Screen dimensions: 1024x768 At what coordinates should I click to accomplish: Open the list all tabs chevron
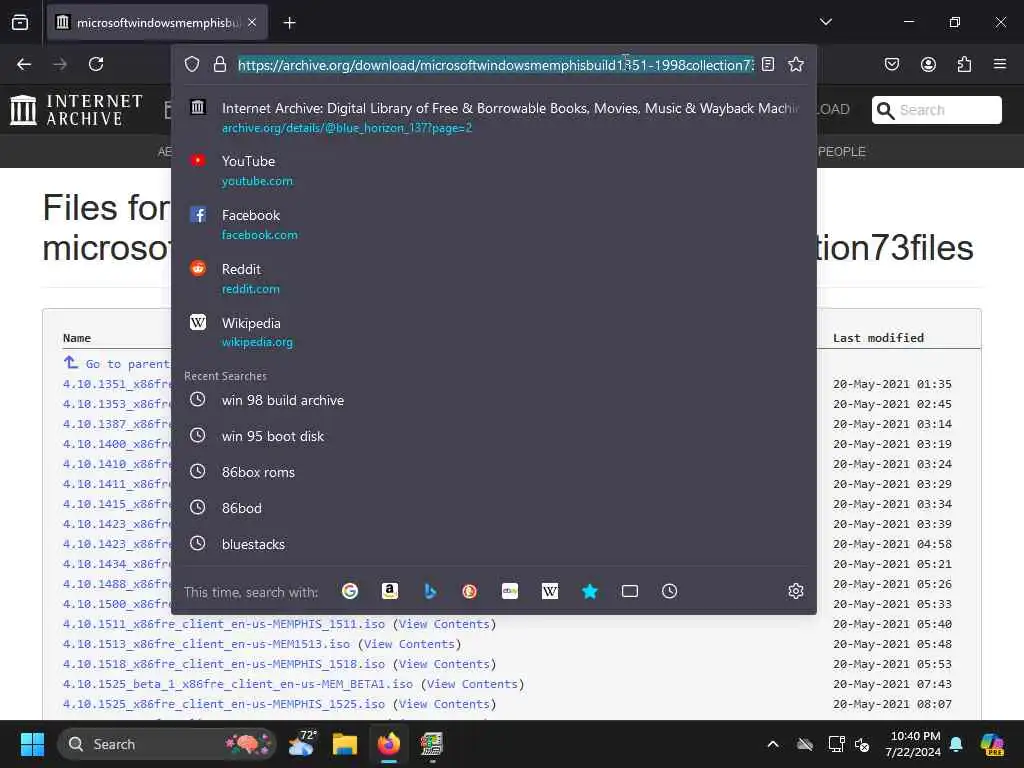pos(825,22)
